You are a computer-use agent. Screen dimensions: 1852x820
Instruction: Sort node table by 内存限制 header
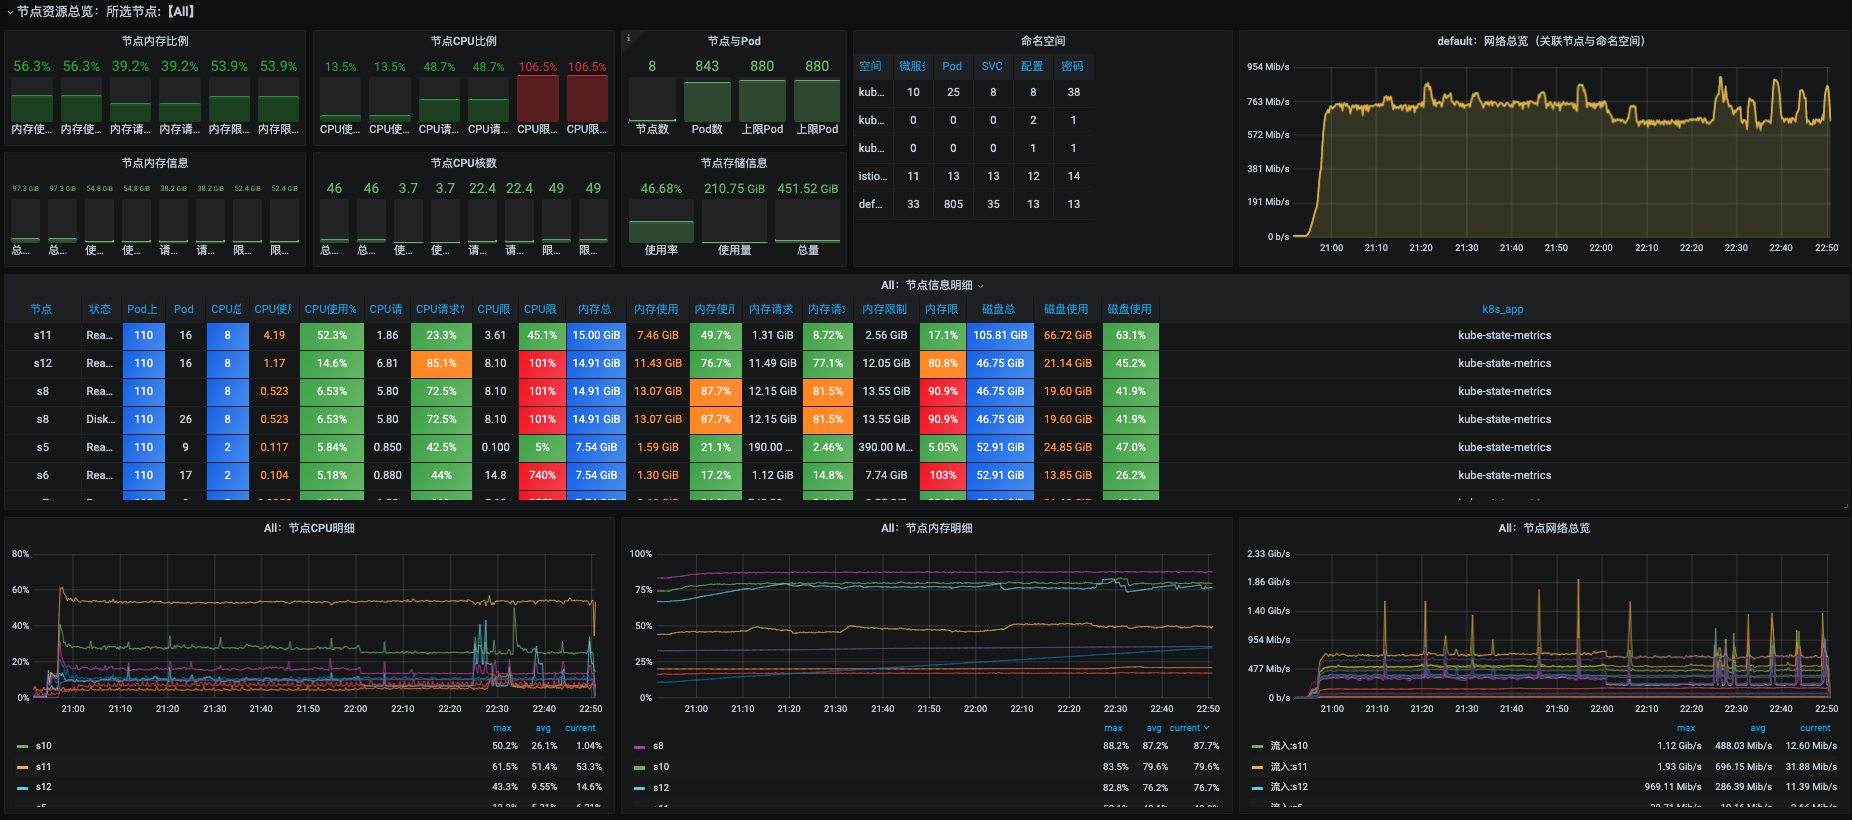[885, 309]
